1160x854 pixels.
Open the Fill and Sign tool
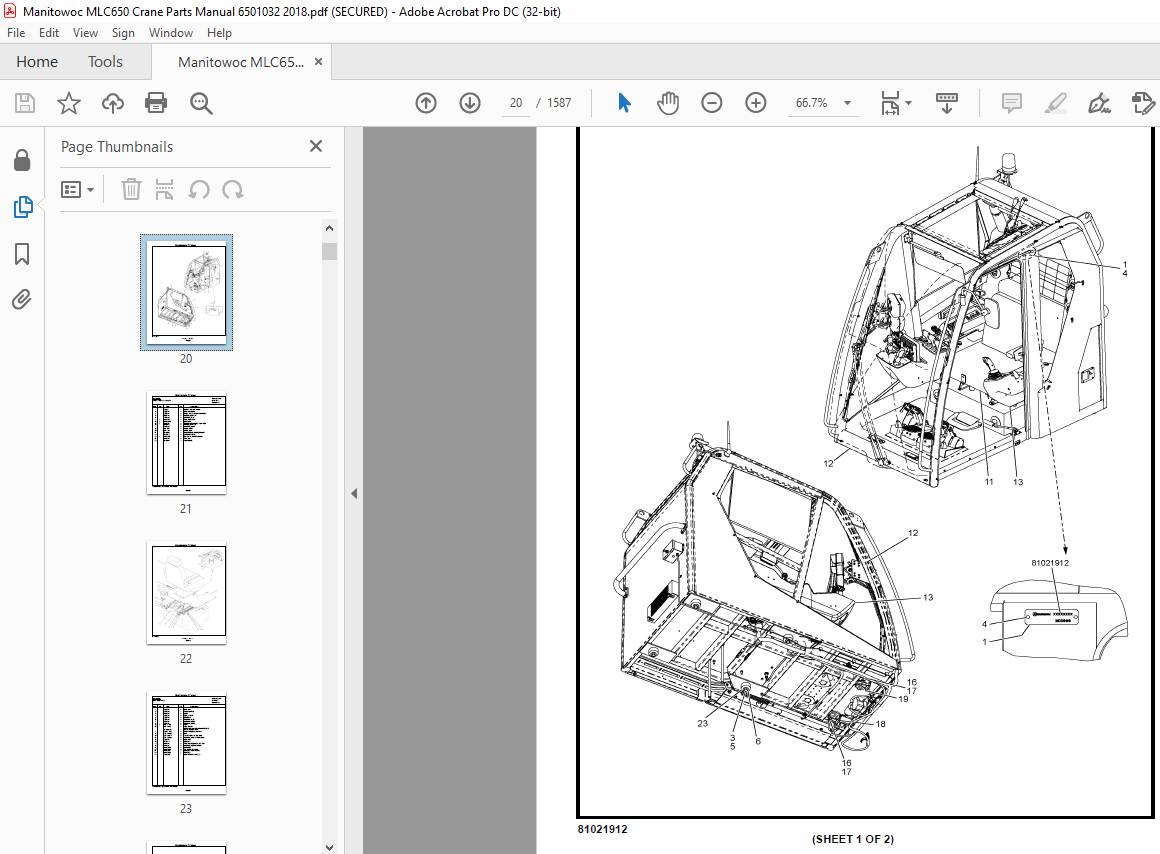1099,103
